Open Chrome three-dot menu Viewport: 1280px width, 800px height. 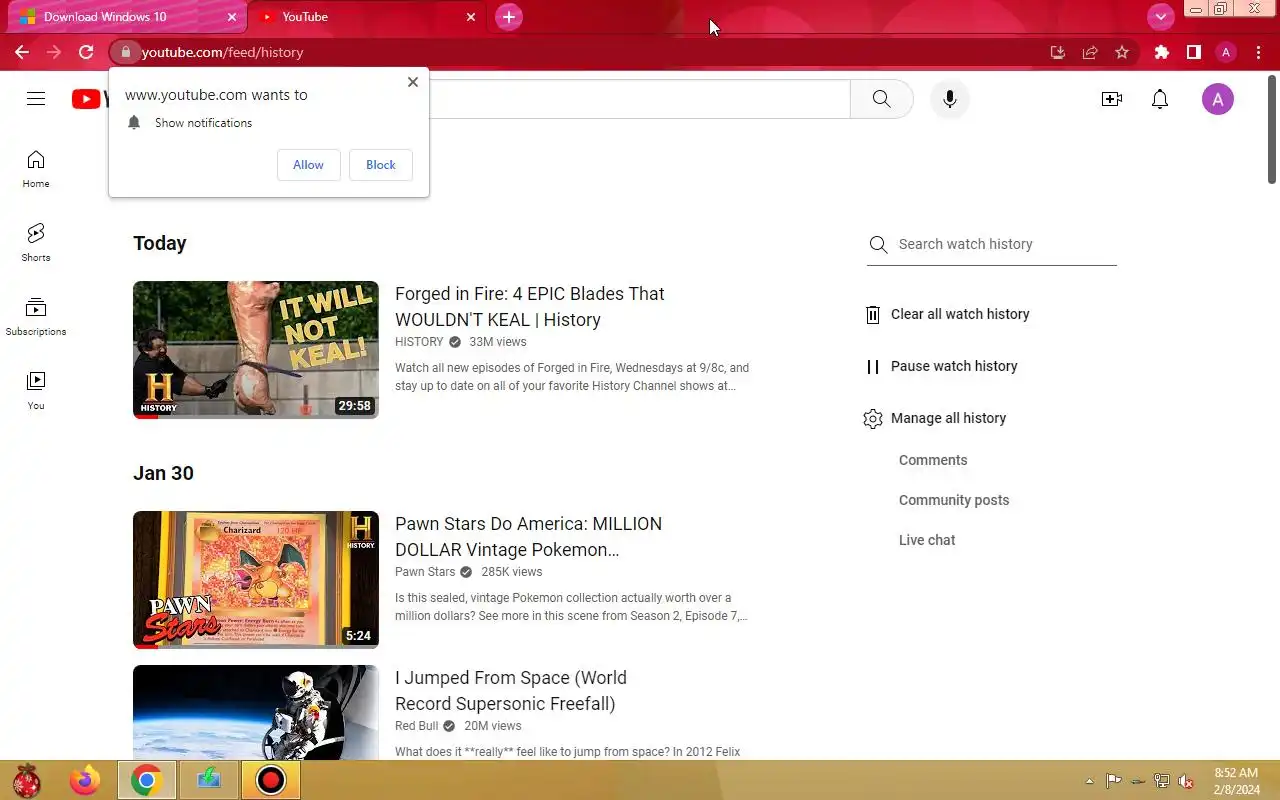click(1258, 52)
